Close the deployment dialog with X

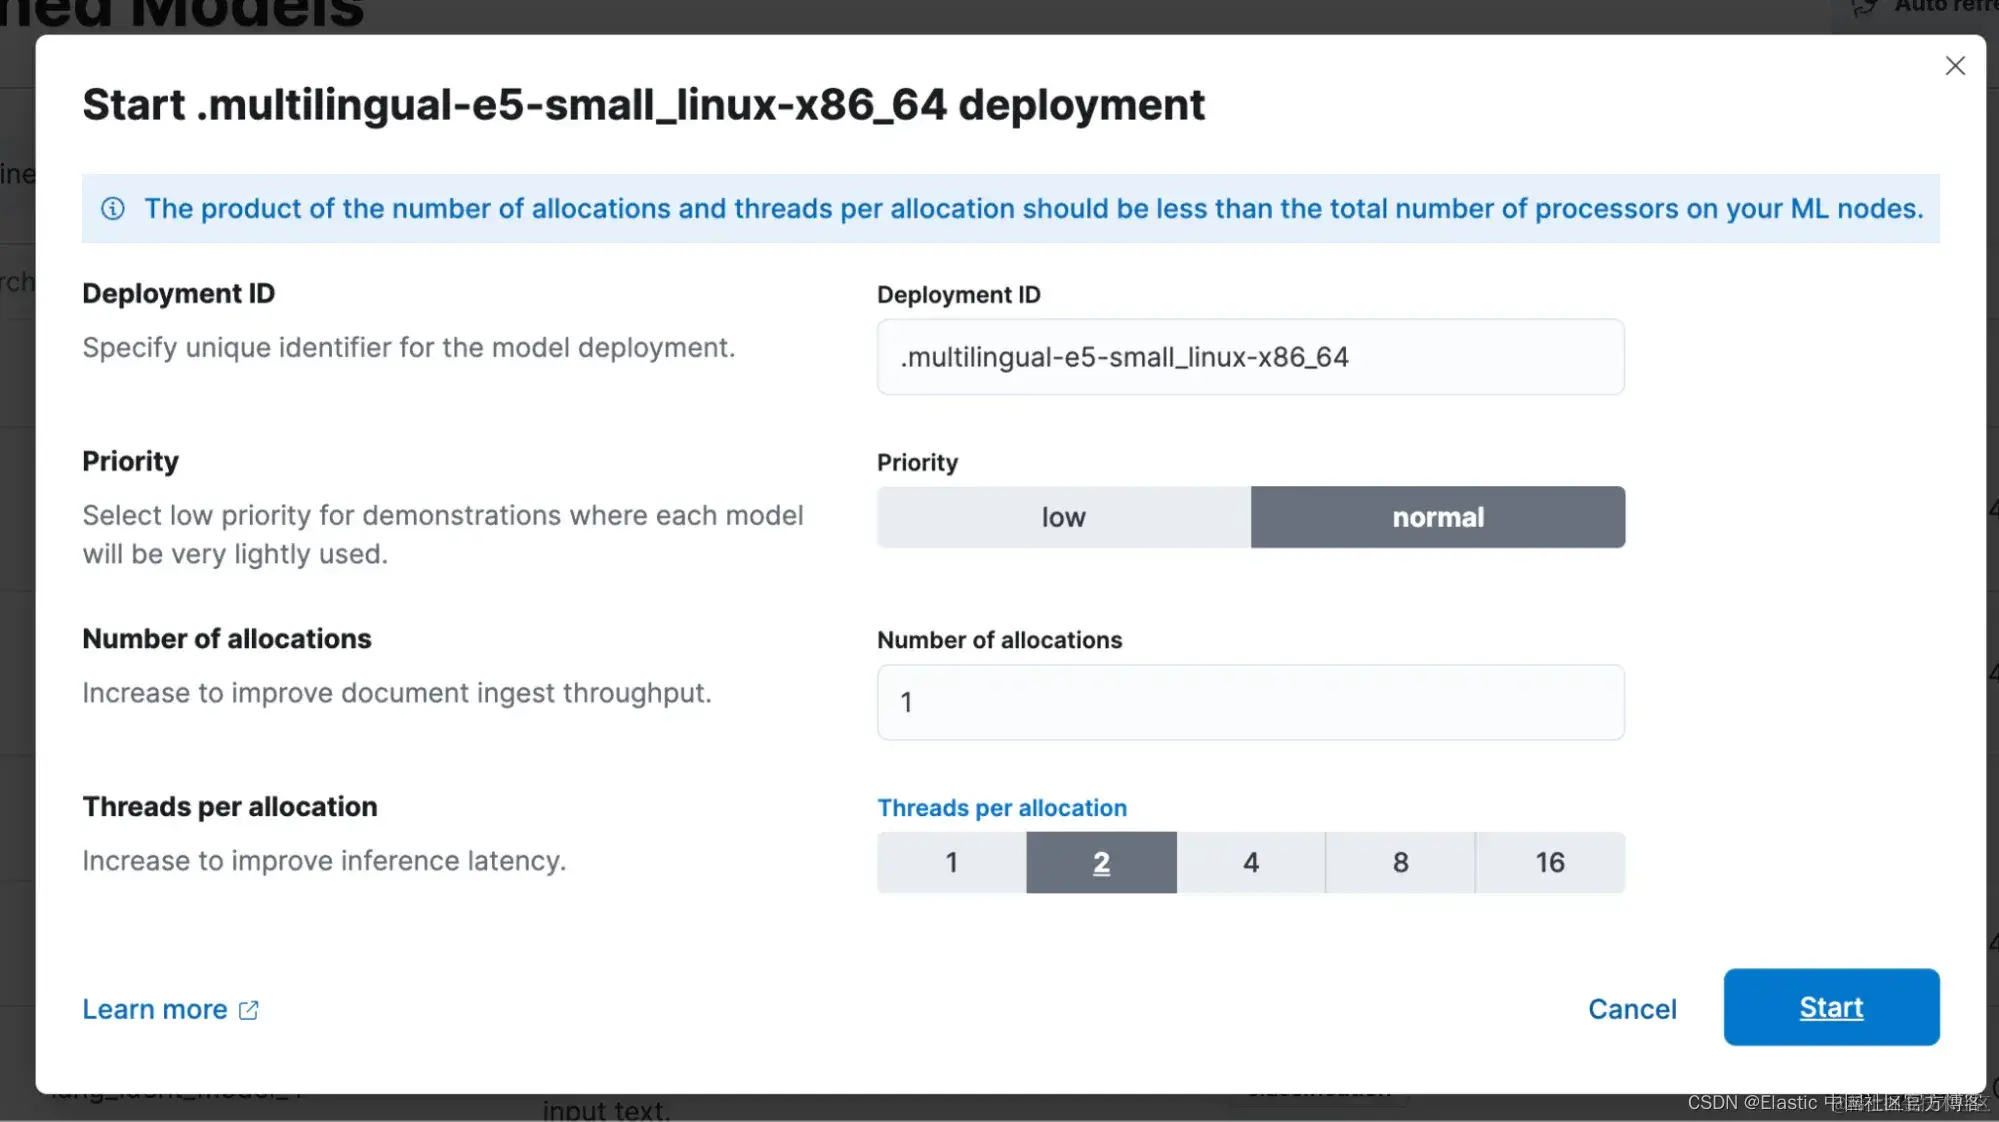[x=1954, y=66]
